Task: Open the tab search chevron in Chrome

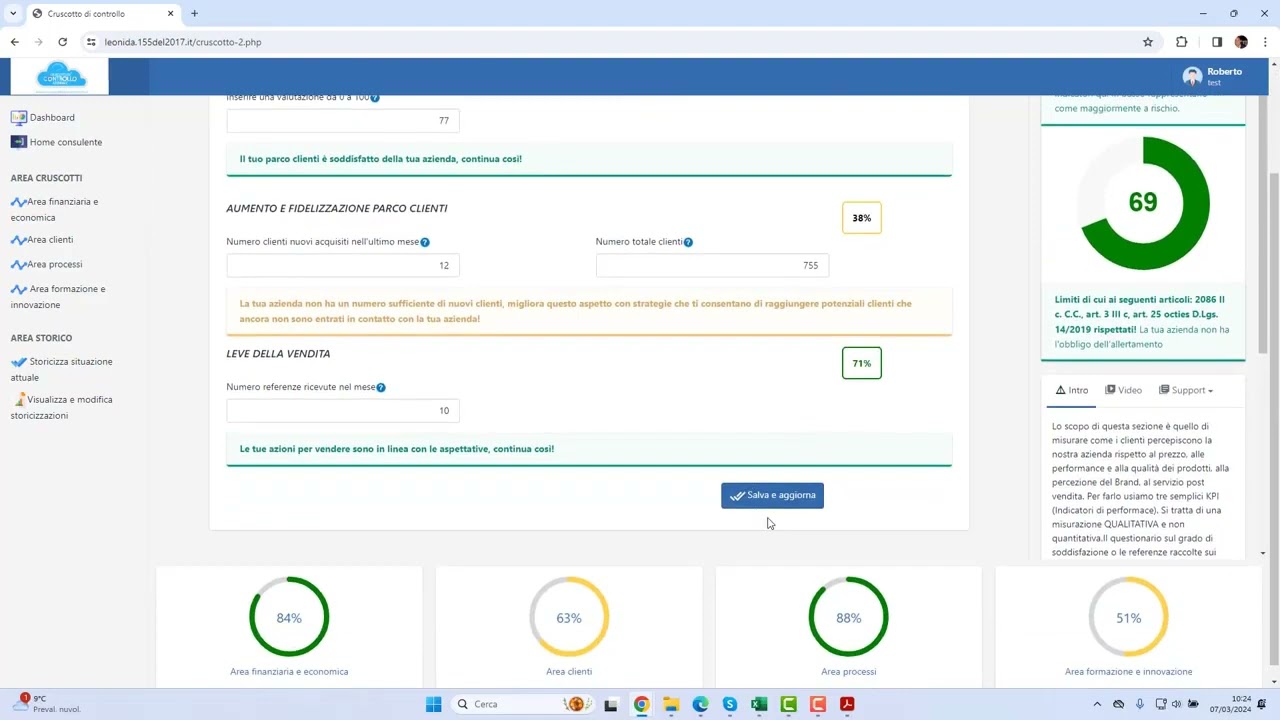Action: [13, 13]
